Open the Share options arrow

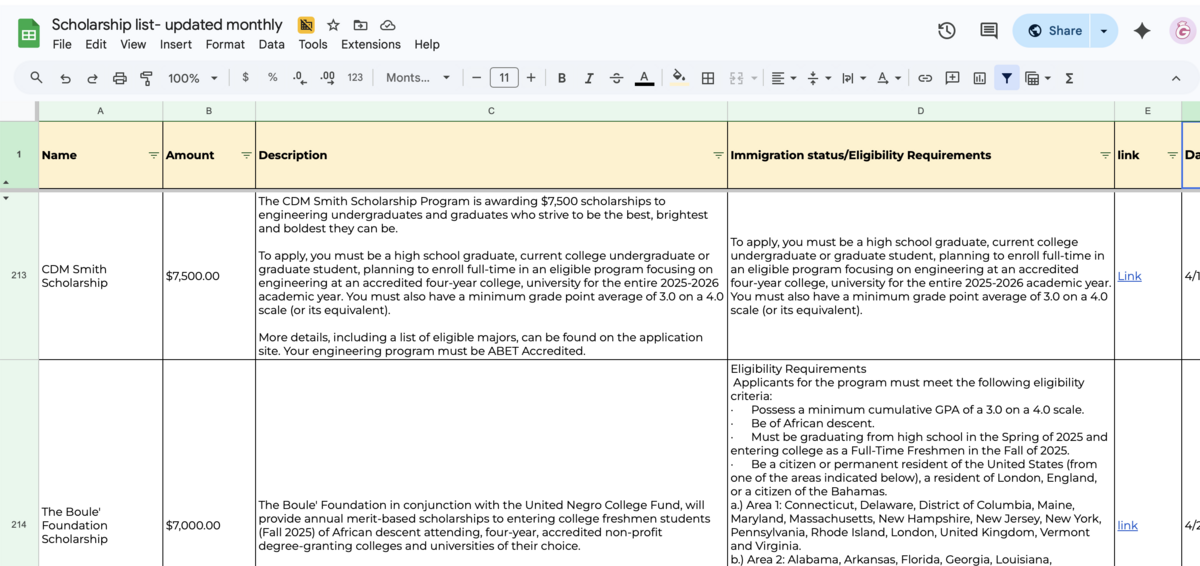coord(1104,31)
